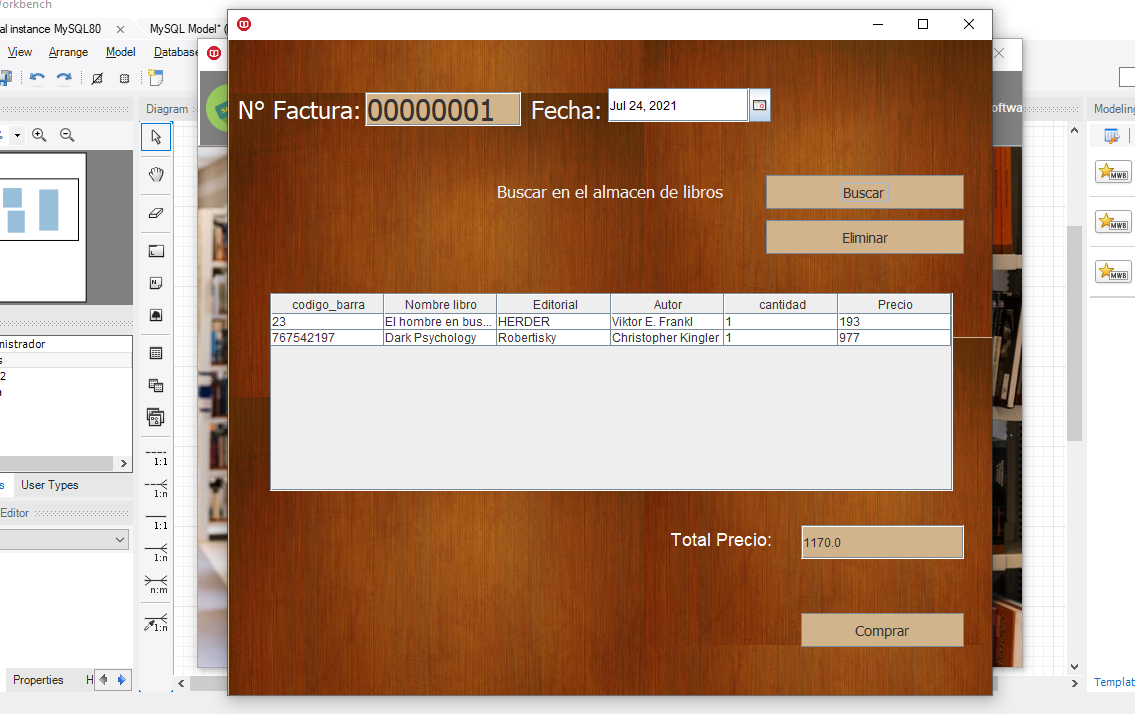Open the View menu
The height and width of the screenshot is (714, 1135).
click(20, 52)
